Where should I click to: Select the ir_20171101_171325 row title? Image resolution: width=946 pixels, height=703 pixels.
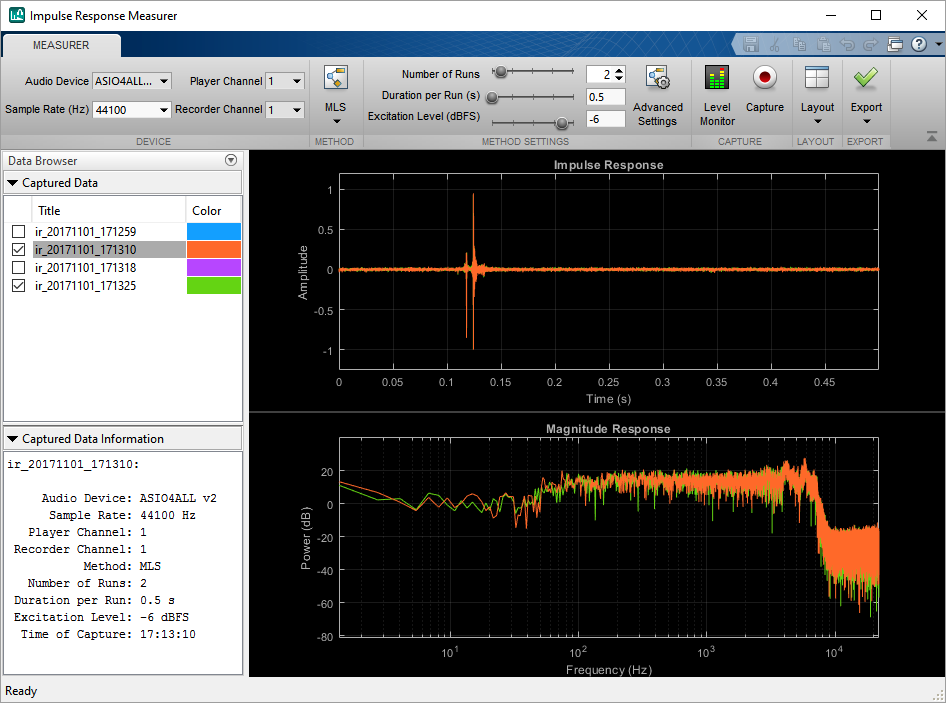pos(85,286)
